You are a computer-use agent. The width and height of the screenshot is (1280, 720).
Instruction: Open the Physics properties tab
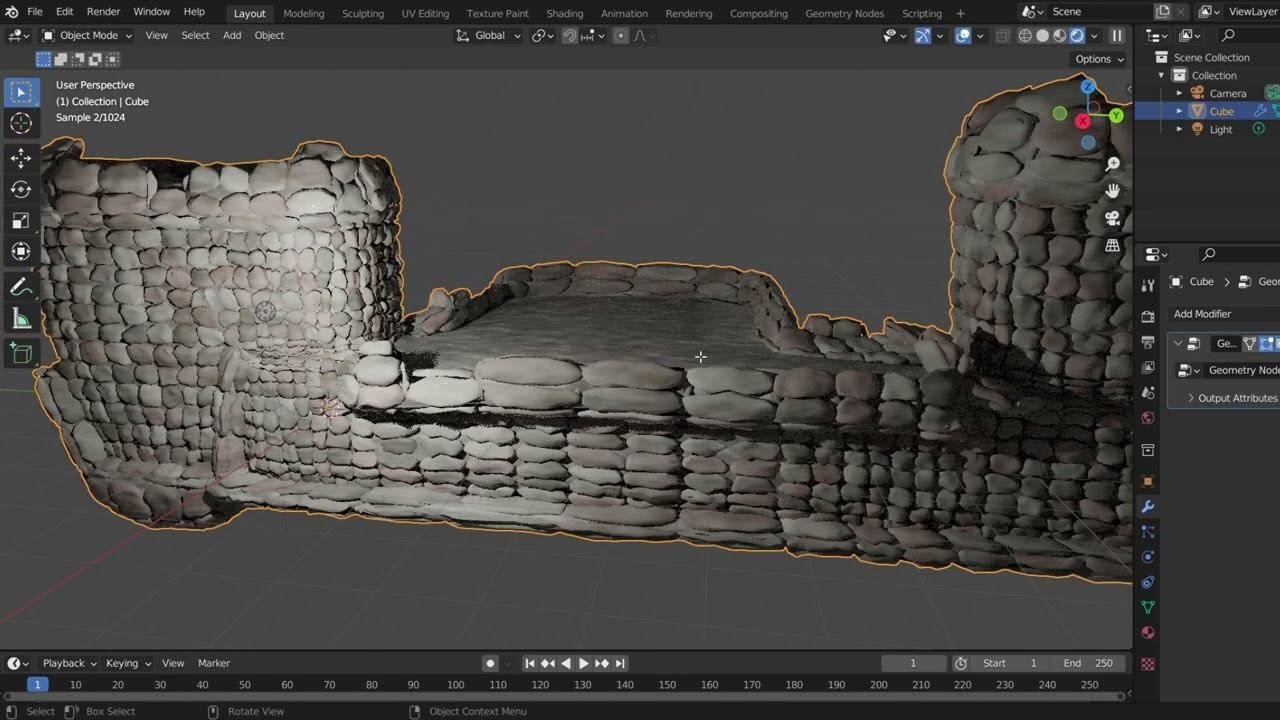pyautogui.click(x=1148, y=557)
